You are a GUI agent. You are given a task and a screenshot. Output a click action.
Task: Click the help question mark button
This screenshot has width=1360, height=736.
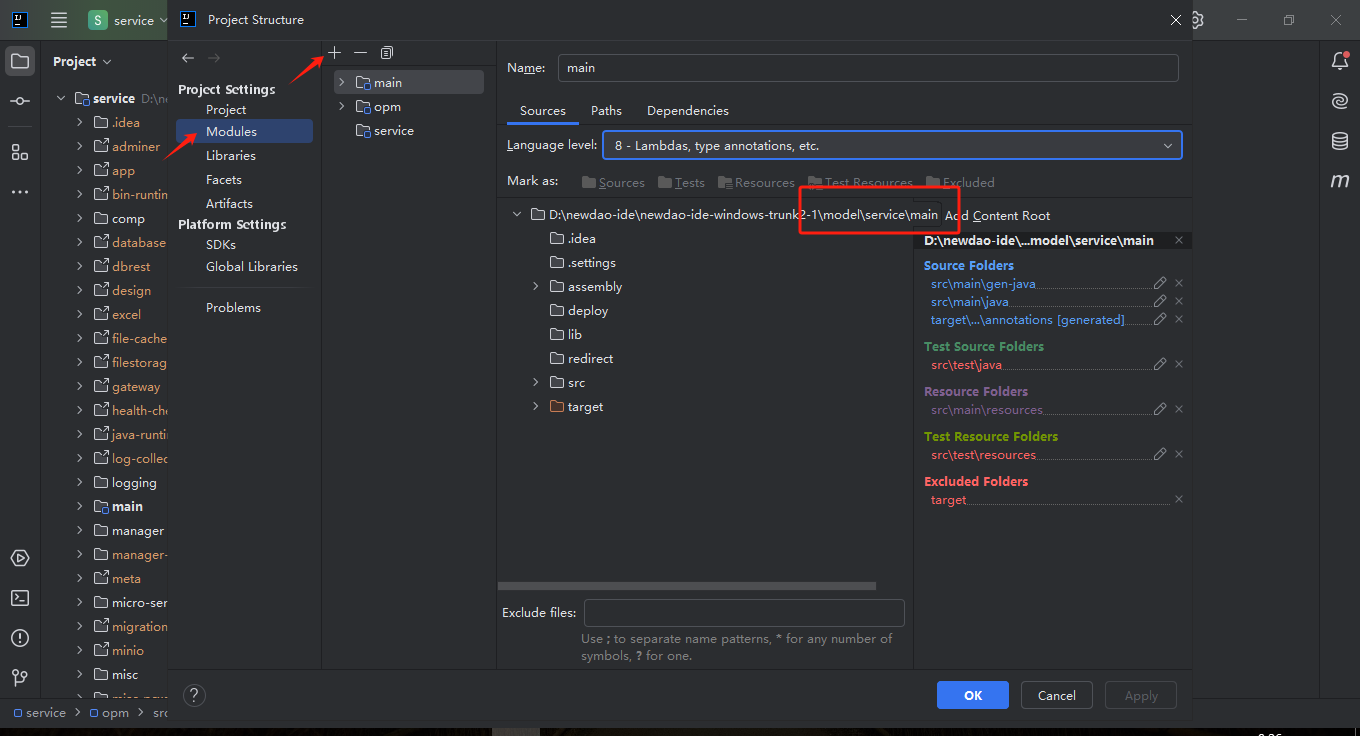[x=195, y=695]
